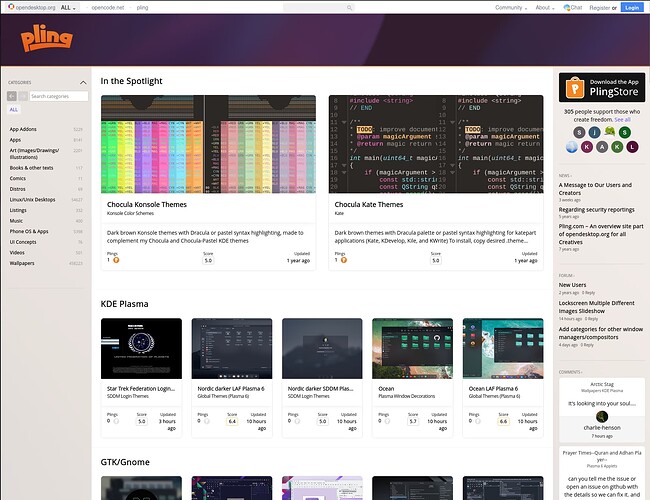The image size is (650, 500).
Task: Click the category back arrow button
Action: tap(12, 96)
